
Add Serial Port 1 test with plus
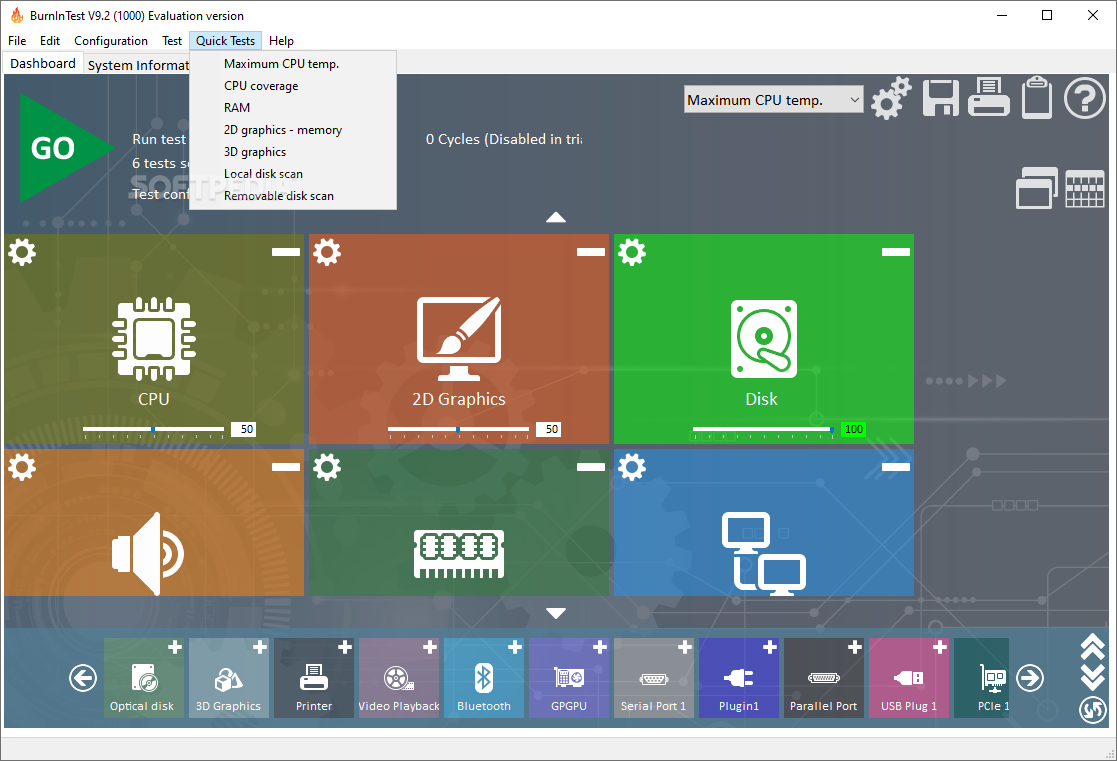[685, 647]
